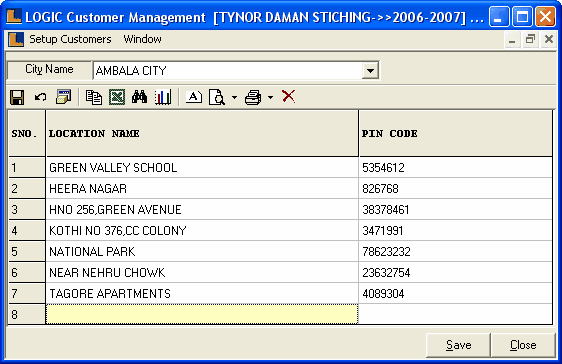The height and width of the screenshot is (364, 562).
Task: Select the GREEN VALLEY SCHOOL location cell
Action: 202,167
